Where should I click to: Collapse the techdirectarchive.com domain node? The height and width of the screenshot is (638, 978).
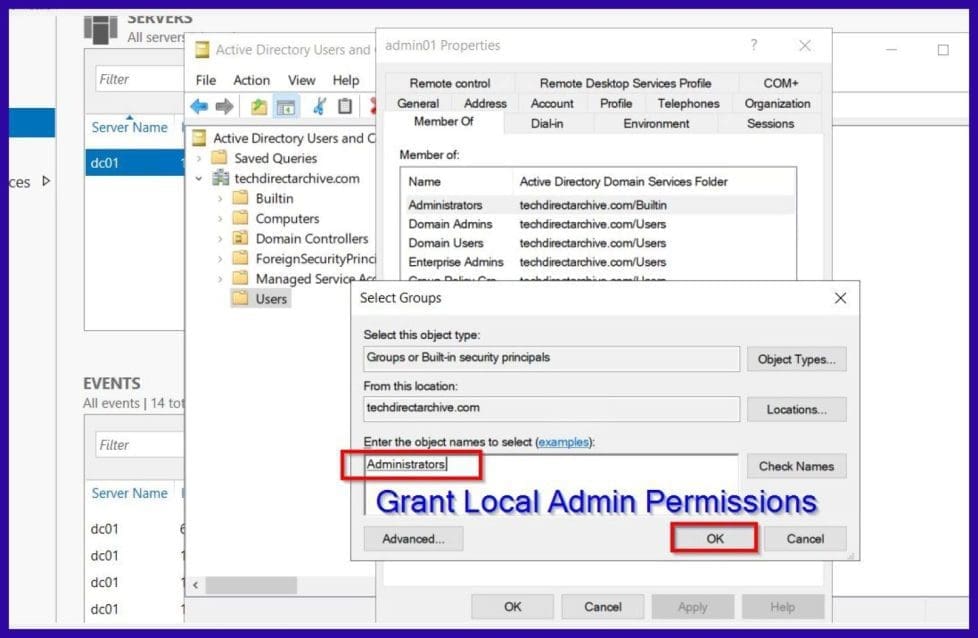point(199,178)
